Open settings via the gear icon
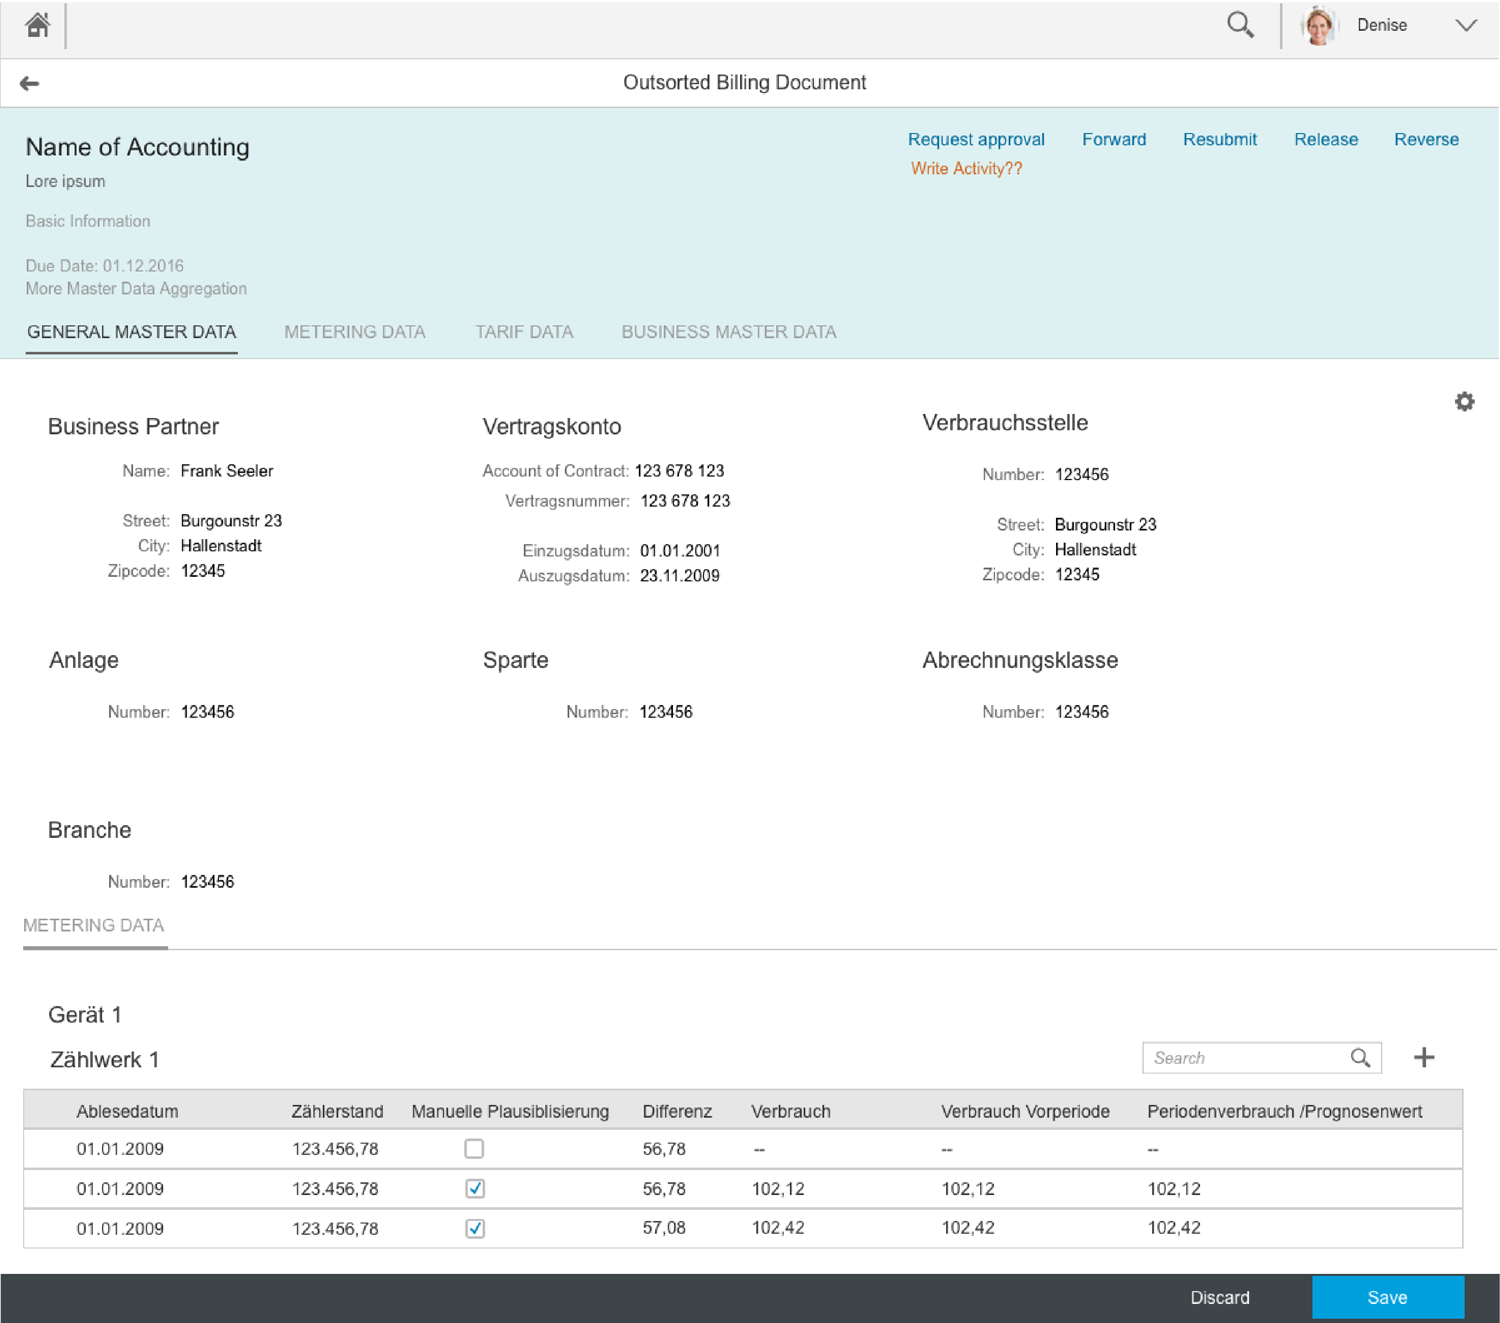The height and width of the screenshot is (1323, 1500). pyautogui.click(x=1464, y=402)
